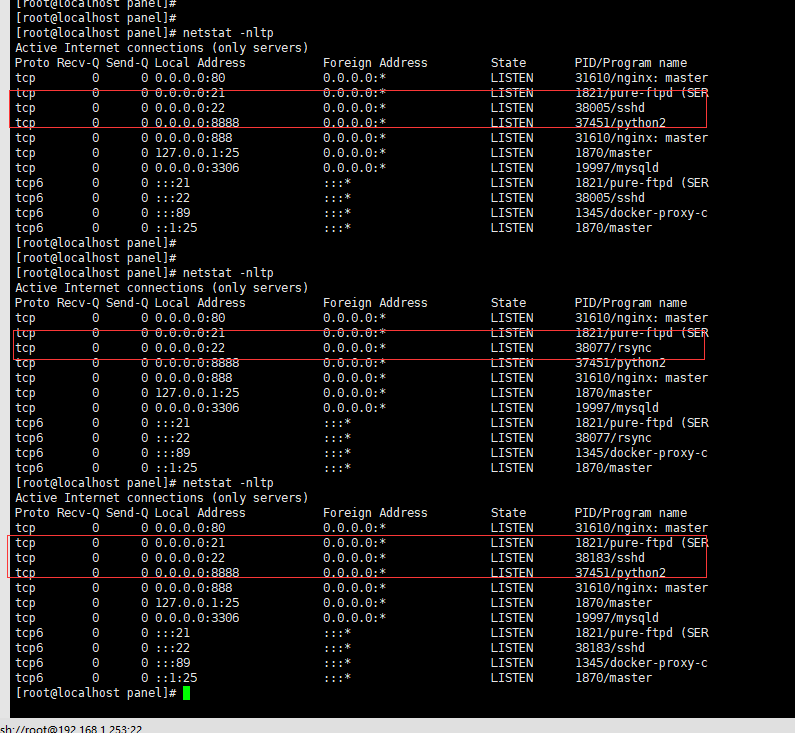Click the final netstat -nltp command text
The image size is (795, 733).
point(228,483)
